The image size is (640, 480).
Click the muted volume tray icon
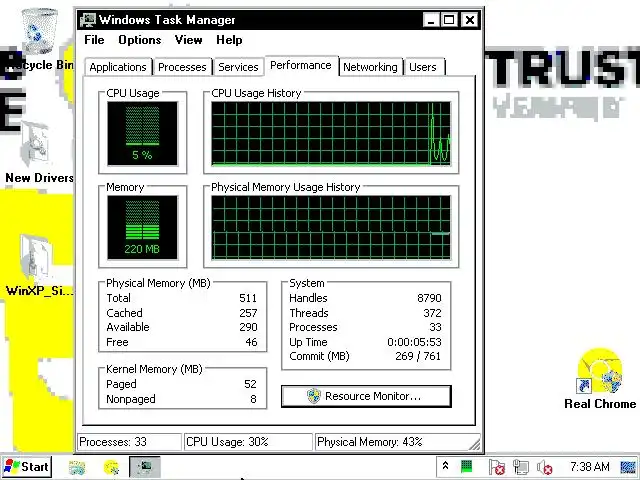point(545,467)
